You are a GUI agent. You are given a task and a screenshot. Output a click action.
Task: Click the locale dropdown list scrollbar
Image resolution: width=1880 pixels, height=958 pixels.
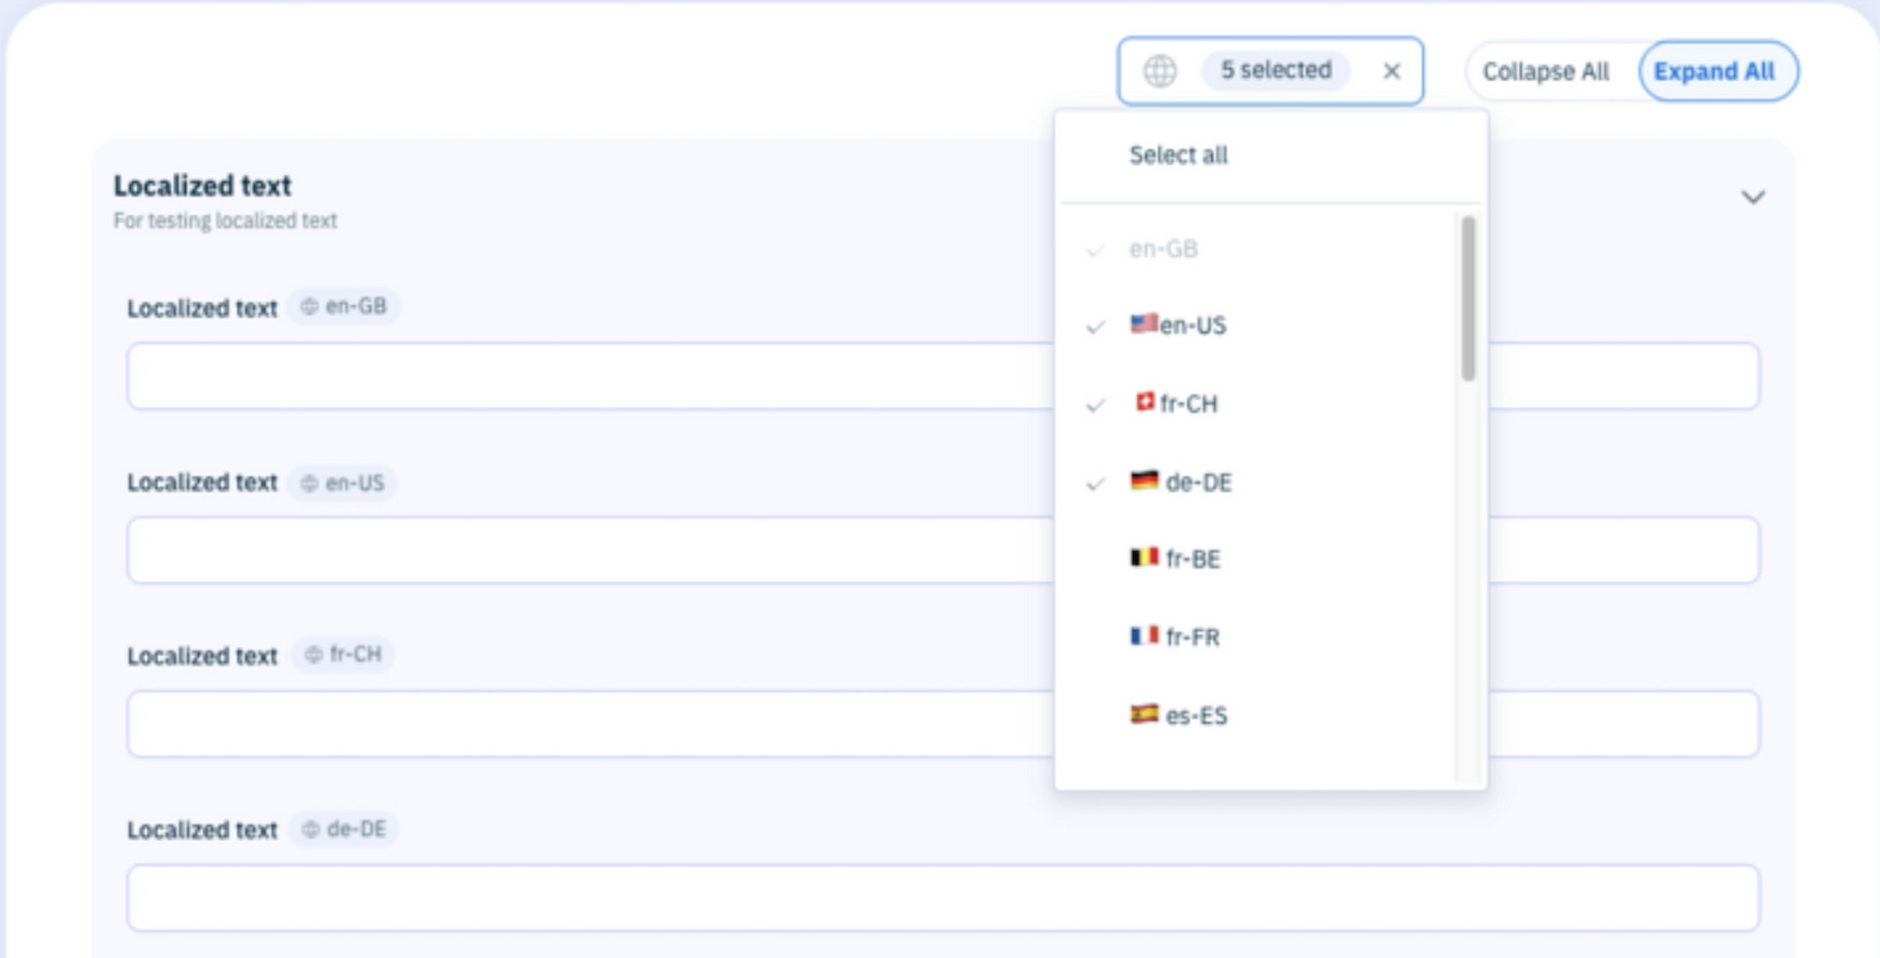(x=1467, y=298)
